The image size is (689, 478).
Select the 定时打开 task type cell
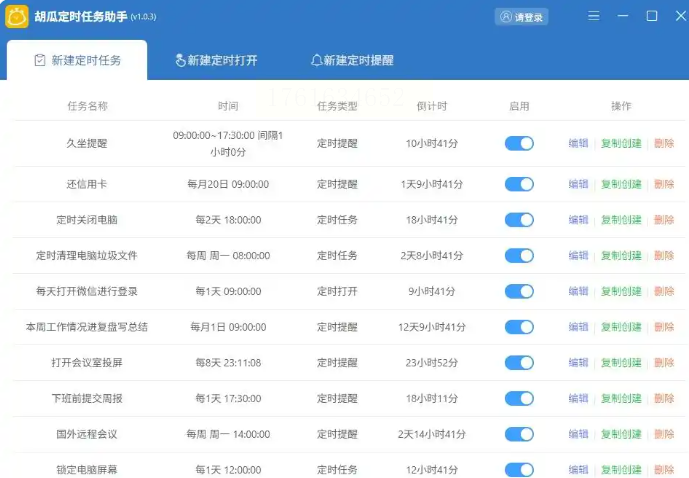tap(337, 291)
